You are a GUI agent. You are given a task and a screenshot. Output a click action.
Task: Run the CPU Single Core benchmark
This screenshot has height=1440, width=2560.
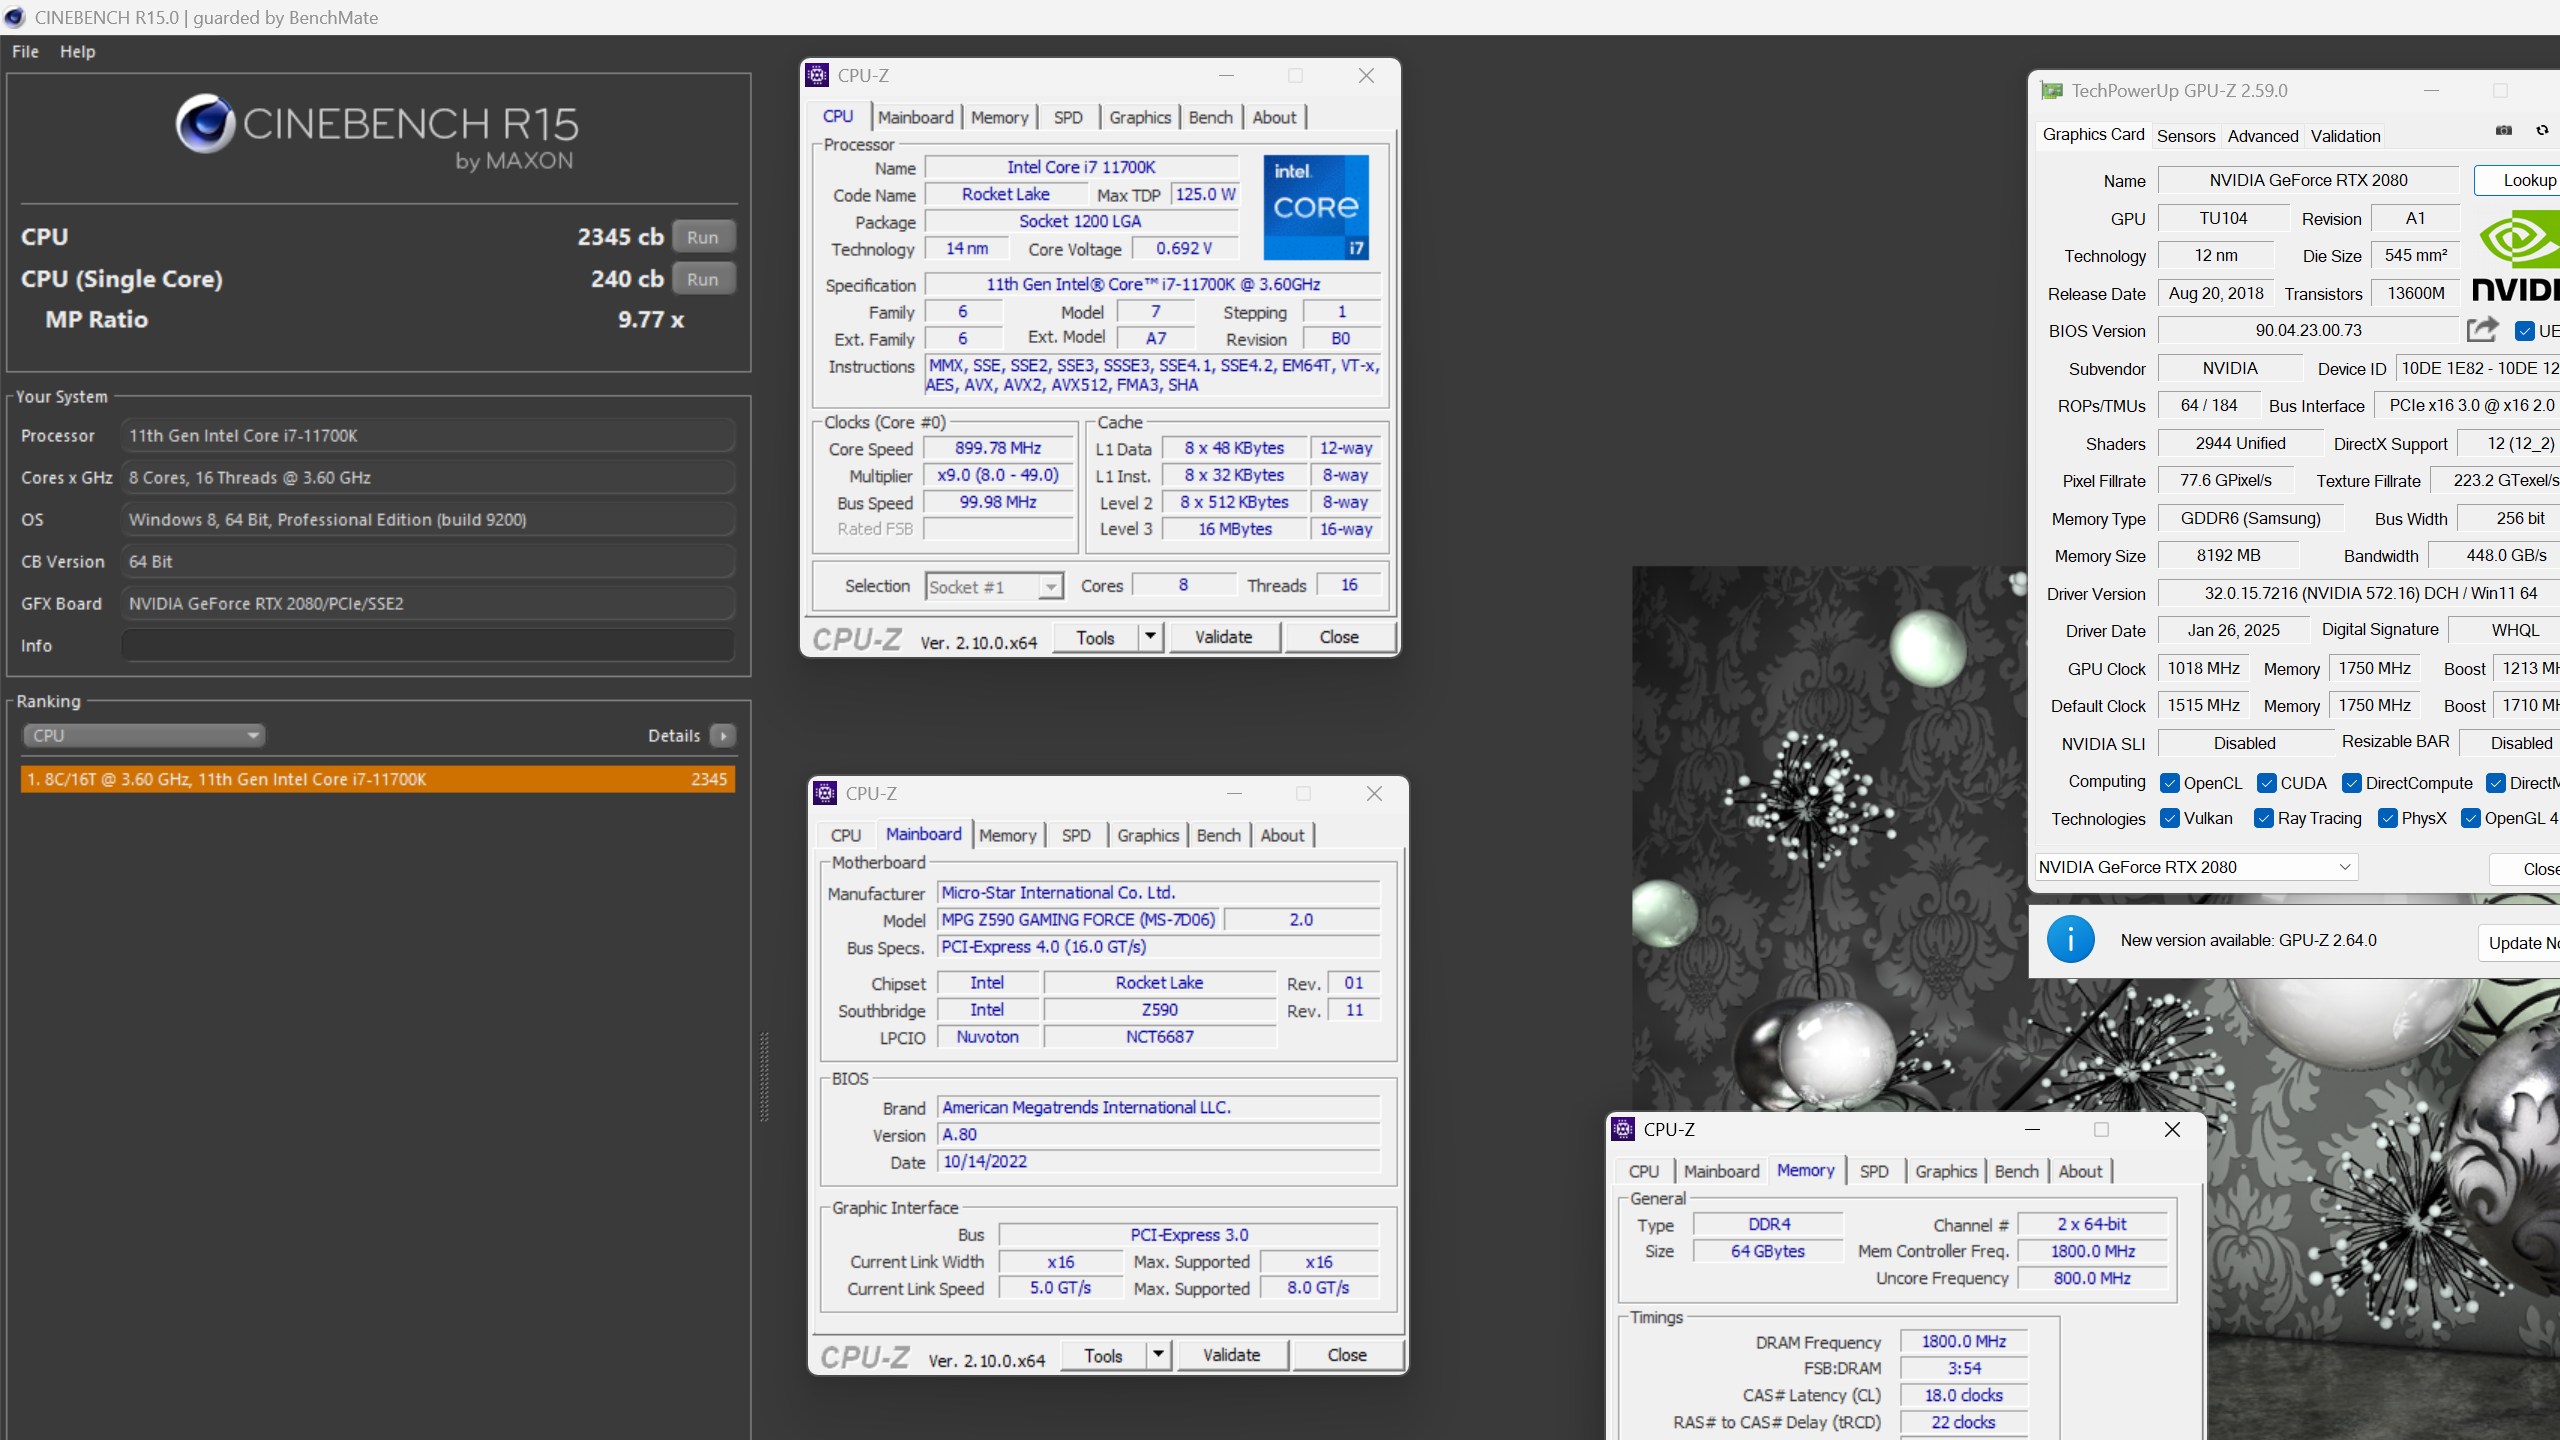click(703, 279)
